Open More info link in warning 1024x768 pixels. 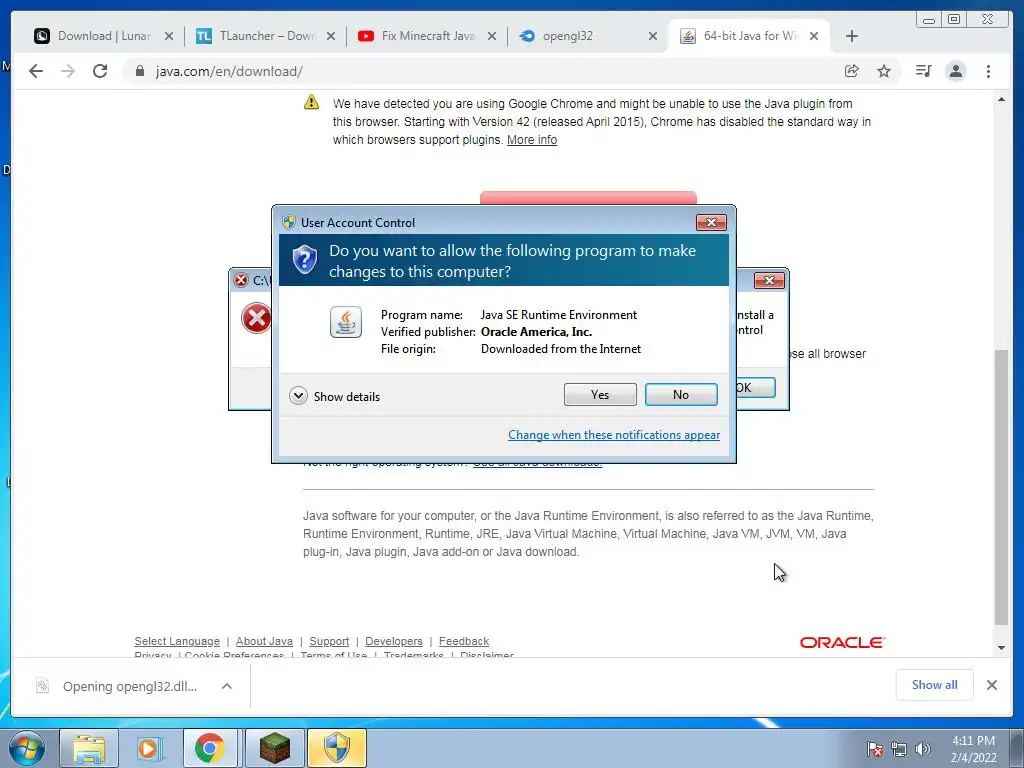click(532, 140)
